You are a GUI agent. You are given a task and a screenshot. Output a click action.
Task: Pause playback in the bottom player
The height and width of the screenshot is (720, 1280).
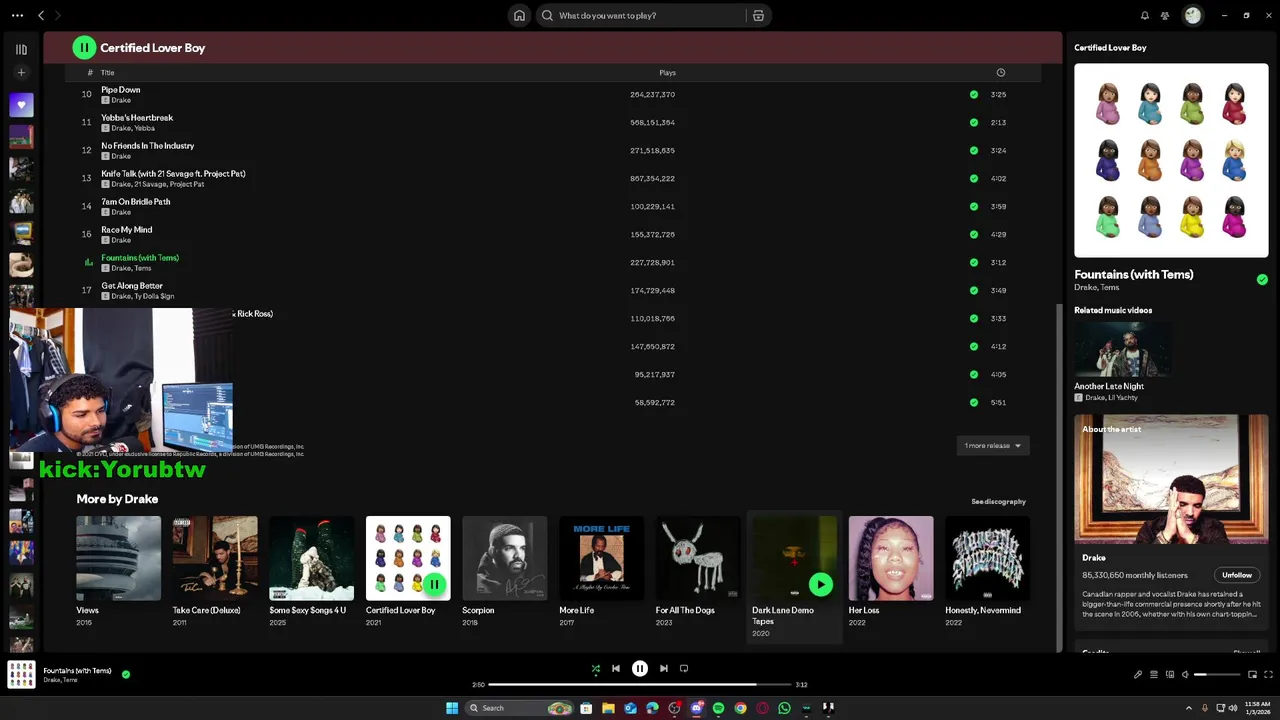coord(640,668)
